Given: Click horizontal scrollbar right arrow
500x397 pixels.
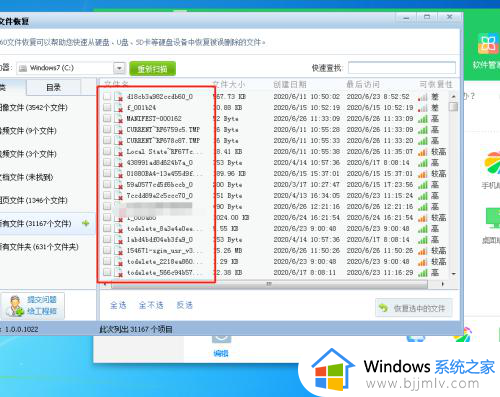Looking at the screenshot, I should (x=443, y=284).
